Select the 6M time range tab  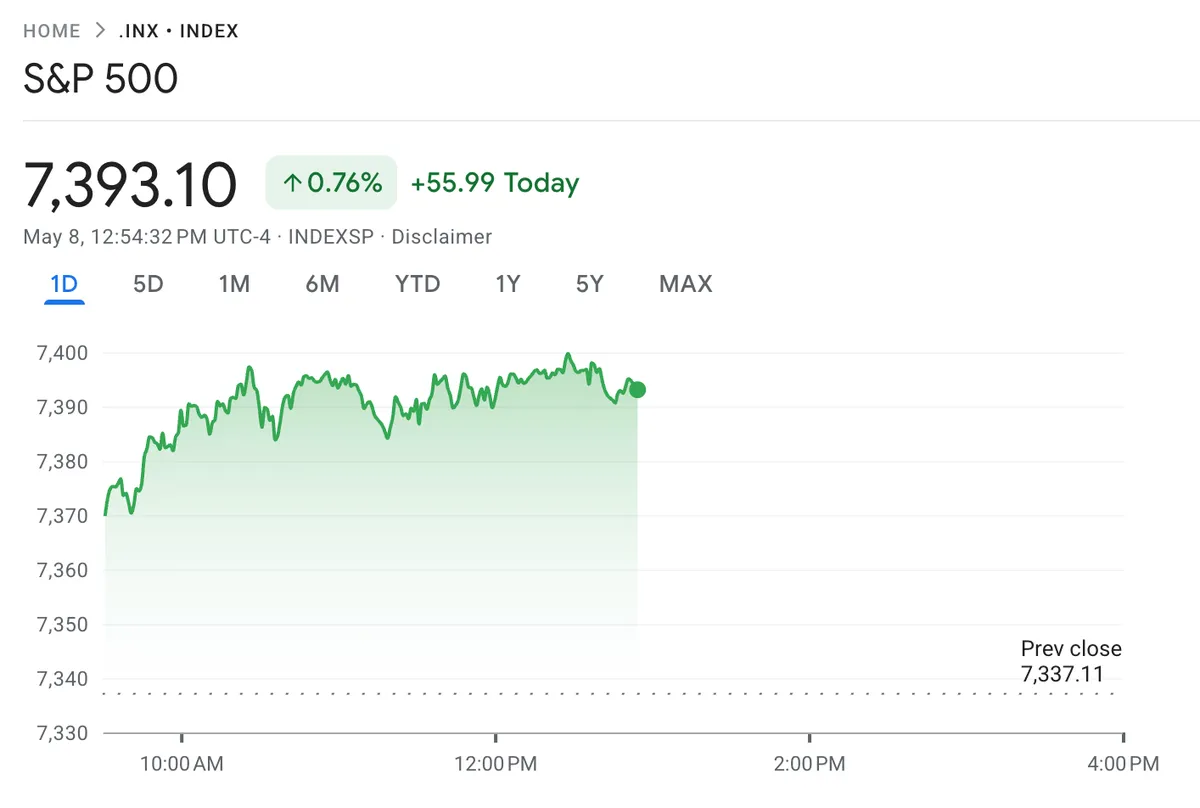[322, 284]
